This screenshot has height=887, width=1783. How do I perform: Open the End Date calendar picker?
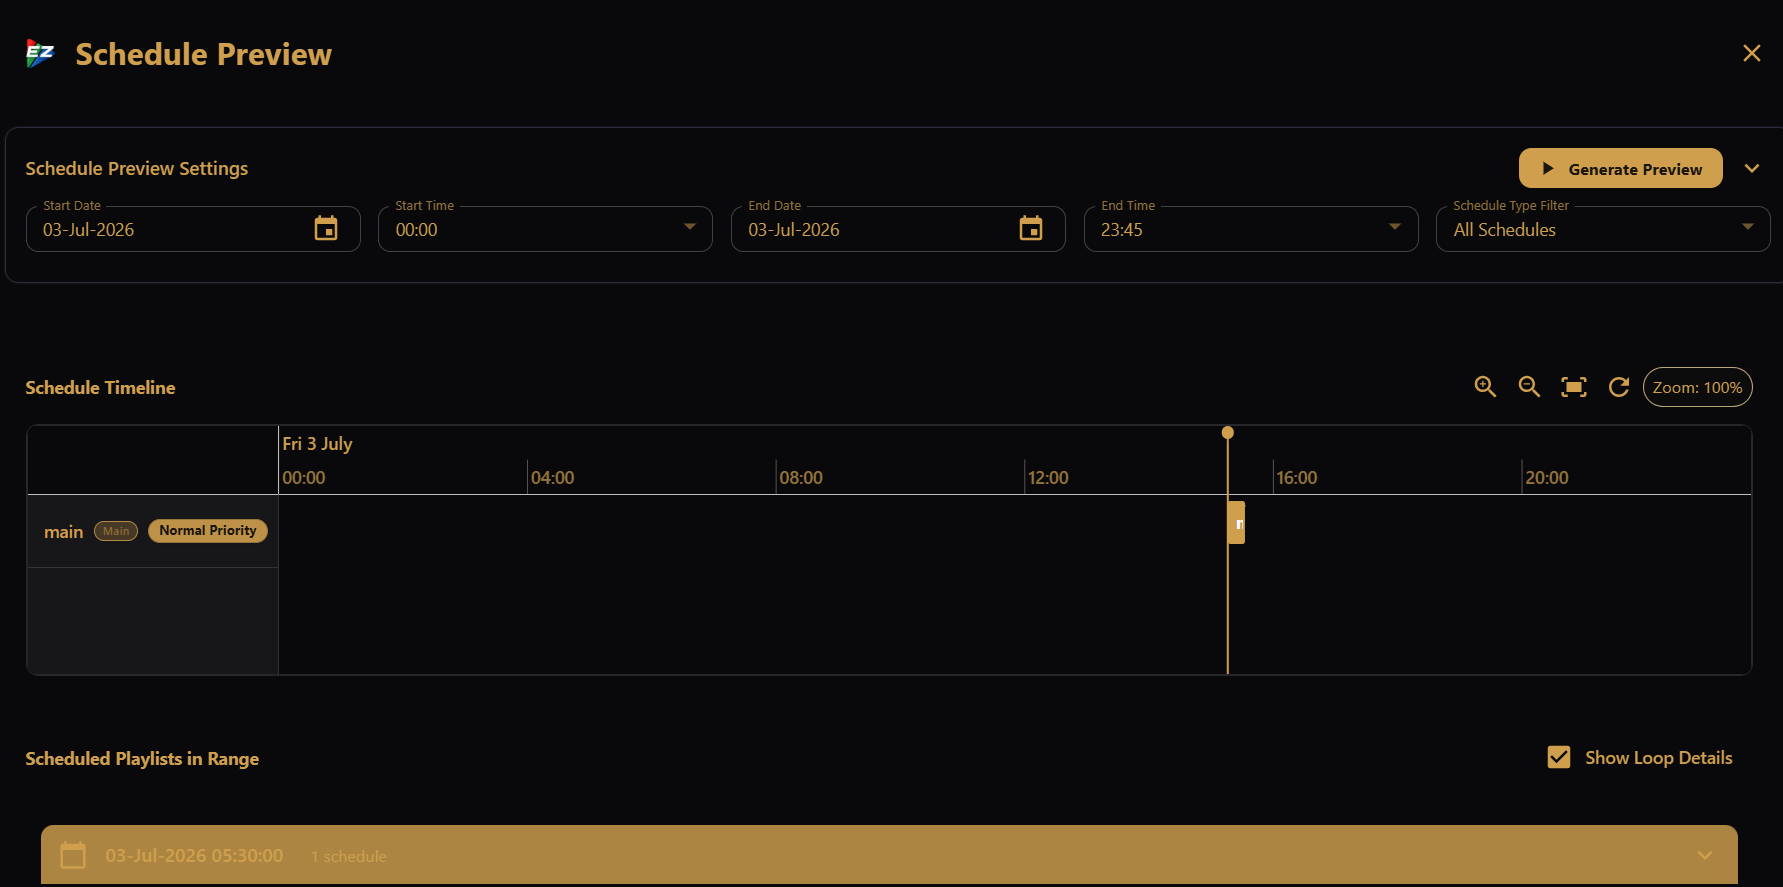coord(1031,229)
